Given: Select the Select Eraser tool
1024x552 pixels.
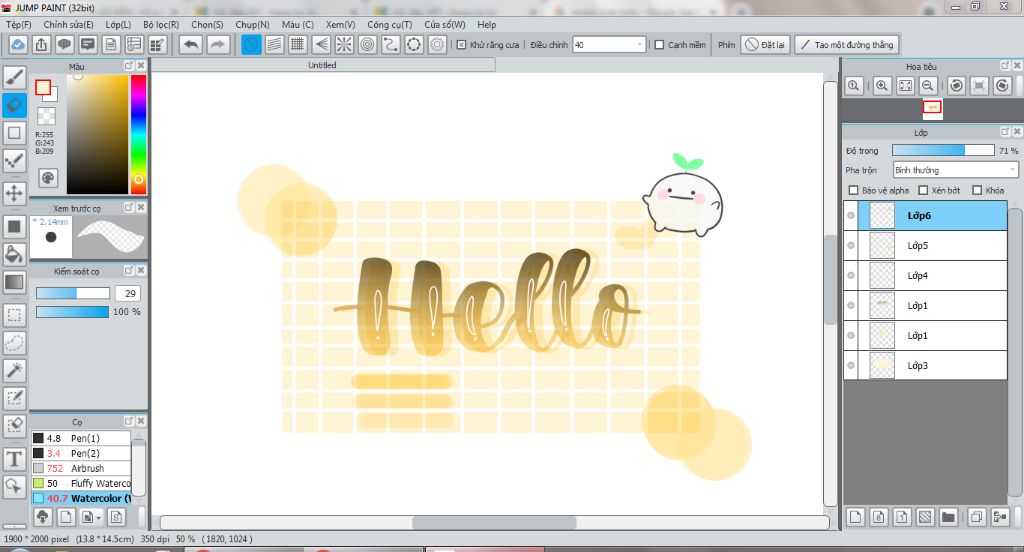Looking at the screenshot, I should point(14,426).
